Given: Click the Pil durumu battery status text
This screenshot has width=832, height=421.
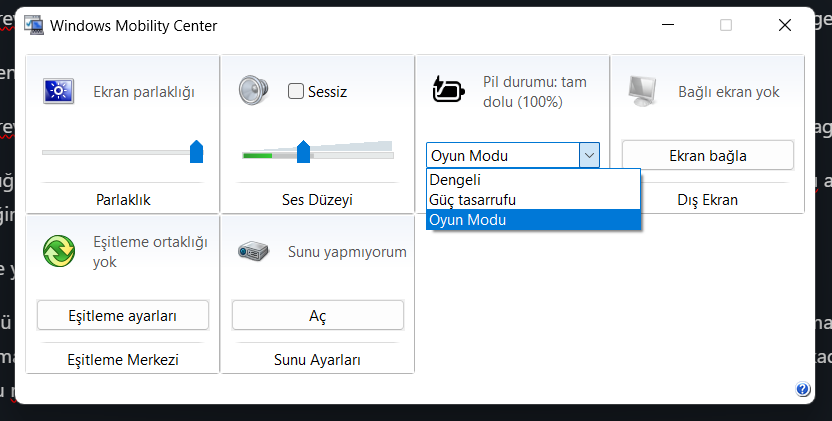Looking at the screenshot, I should click(x=535, y=91).
